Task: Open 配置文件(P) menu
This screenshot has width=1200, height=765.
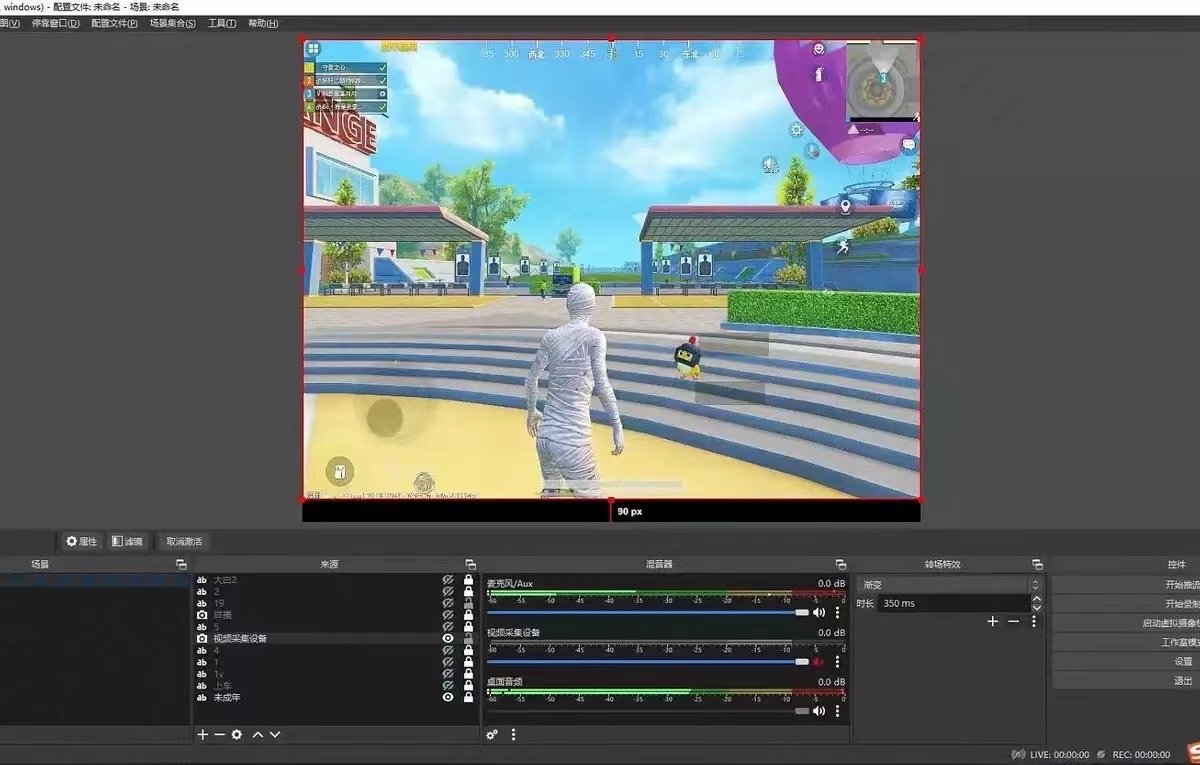Action: [x=114, y=23]
